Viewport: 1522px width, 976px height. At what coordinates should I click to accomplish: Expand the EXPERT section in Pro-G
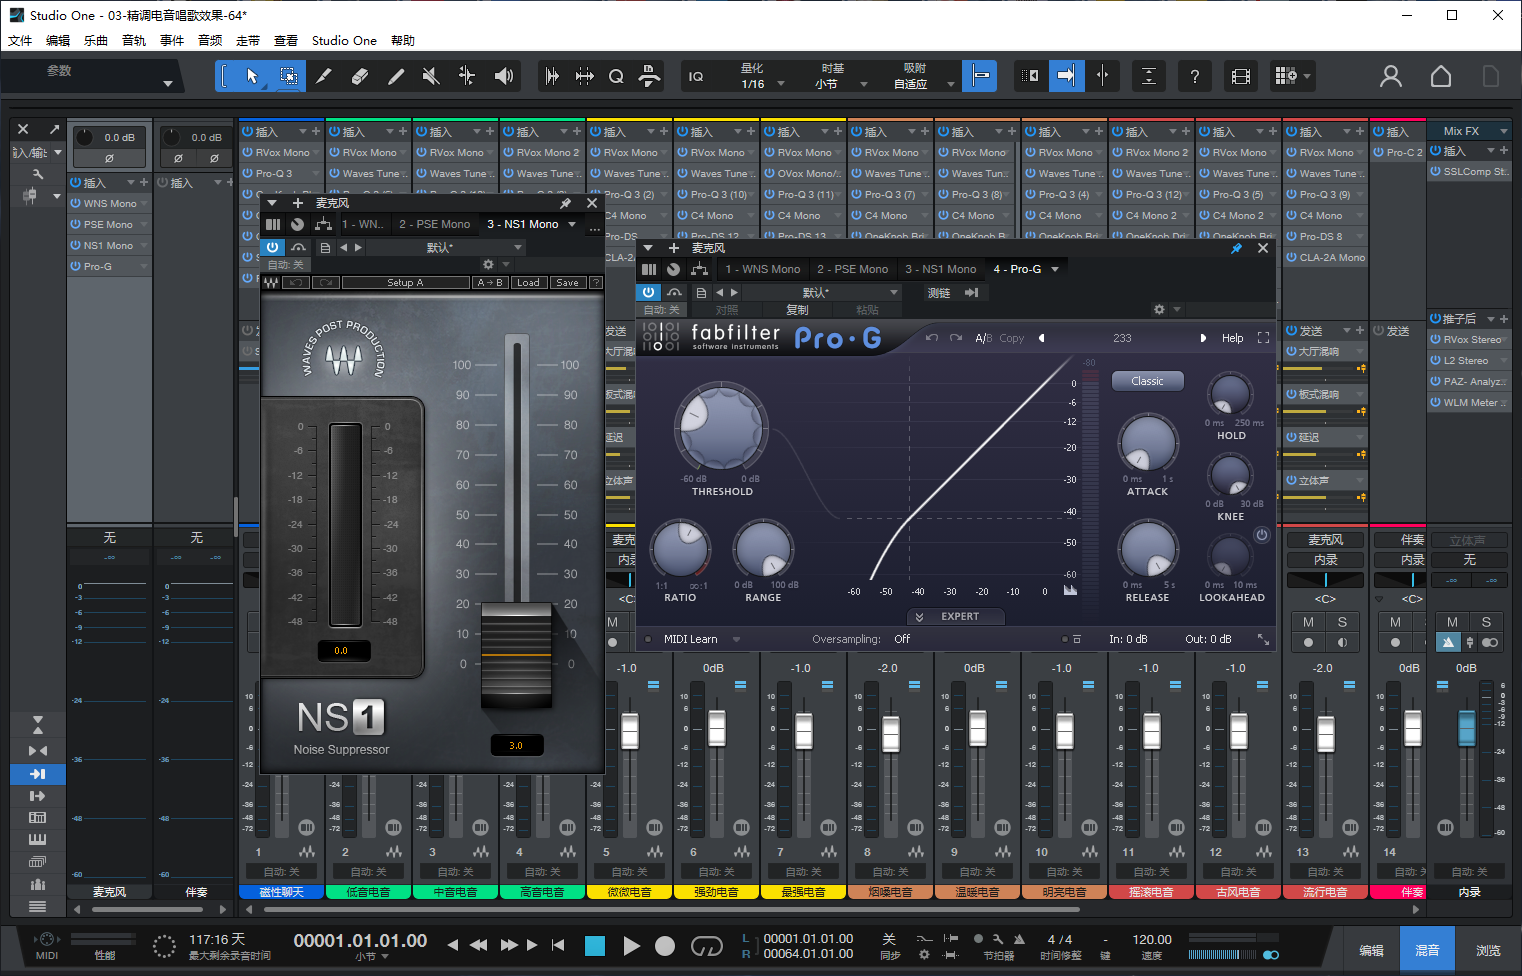click(955, 616)
